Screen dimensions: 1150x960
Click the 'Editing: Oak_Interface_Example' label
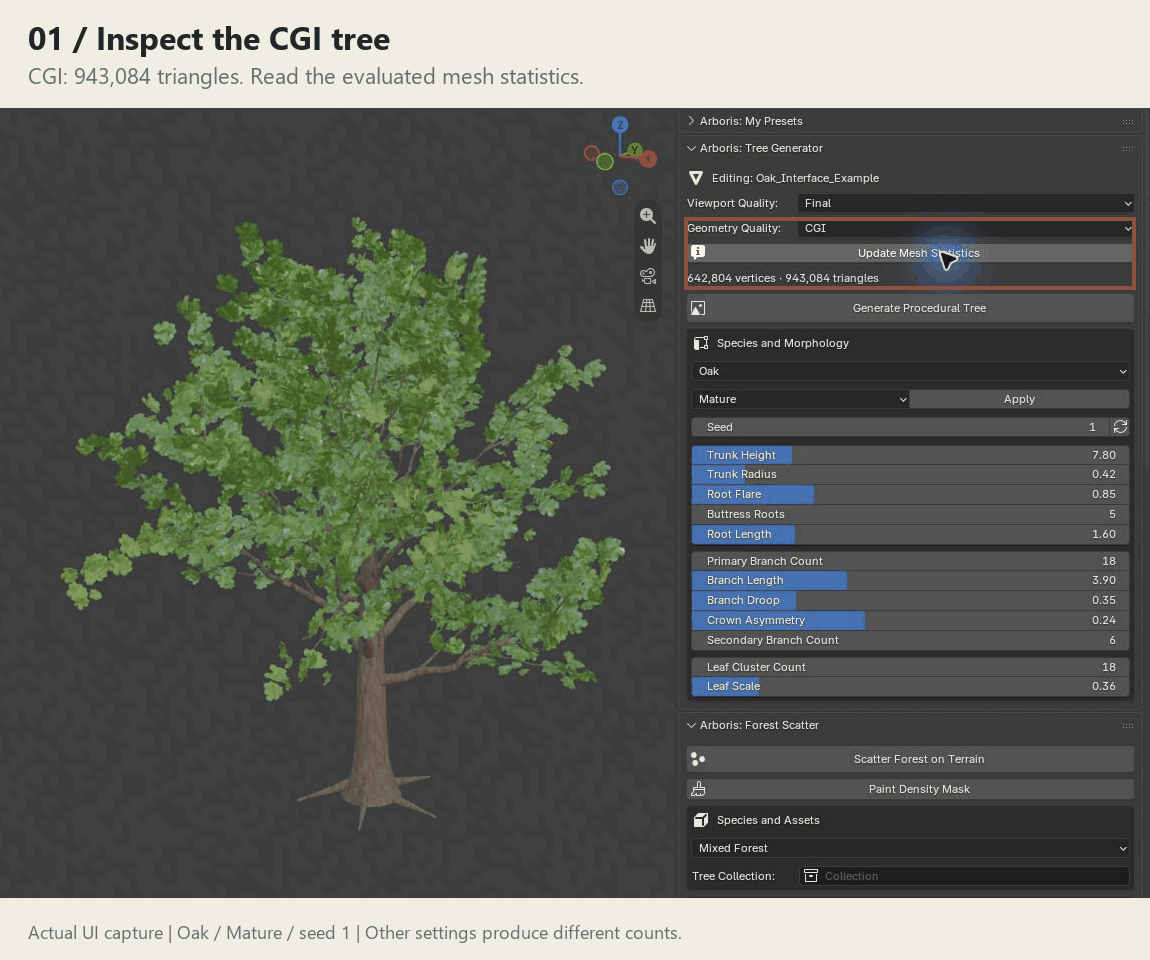click(x=795, y=178)
